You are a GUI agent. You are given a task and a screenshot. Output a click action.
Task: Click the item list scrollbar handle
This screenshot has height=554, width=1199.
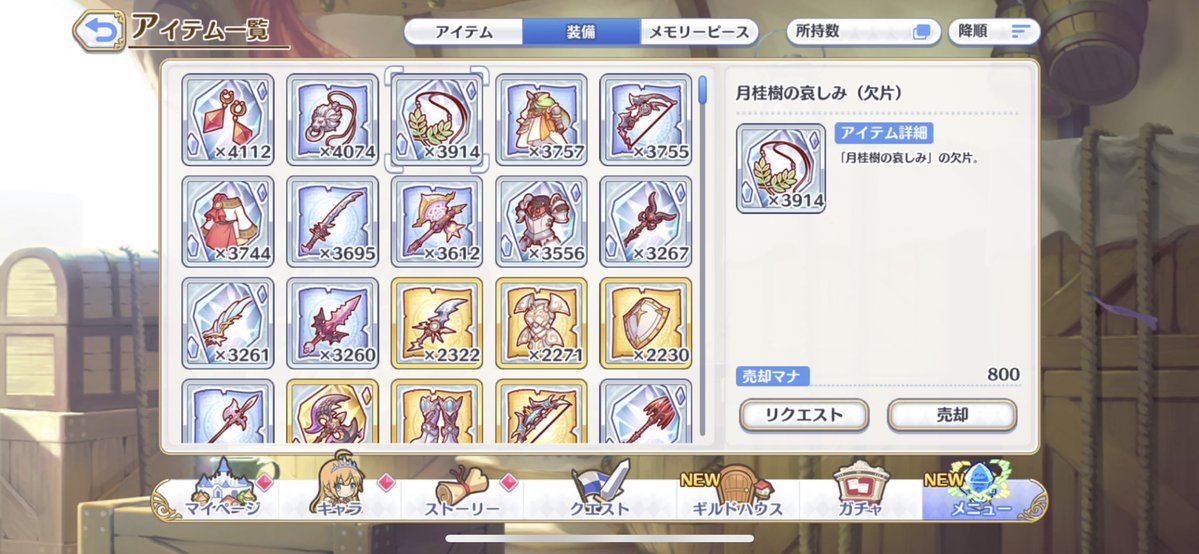703,89
